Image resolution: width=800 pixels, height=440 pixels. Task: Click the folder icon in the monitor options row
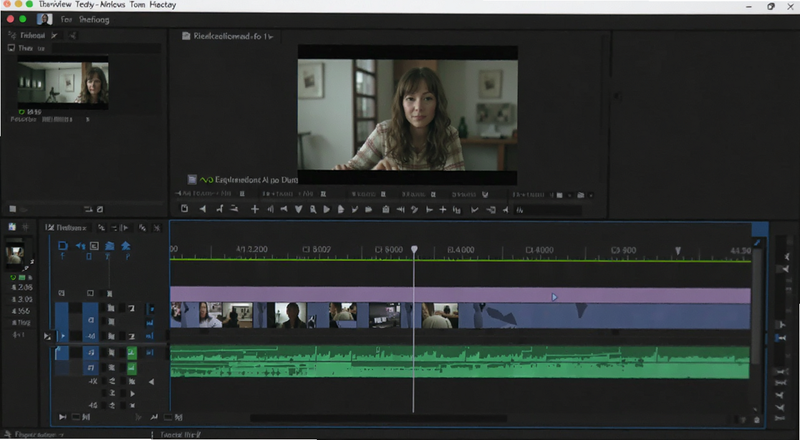[x=581, y=195]
